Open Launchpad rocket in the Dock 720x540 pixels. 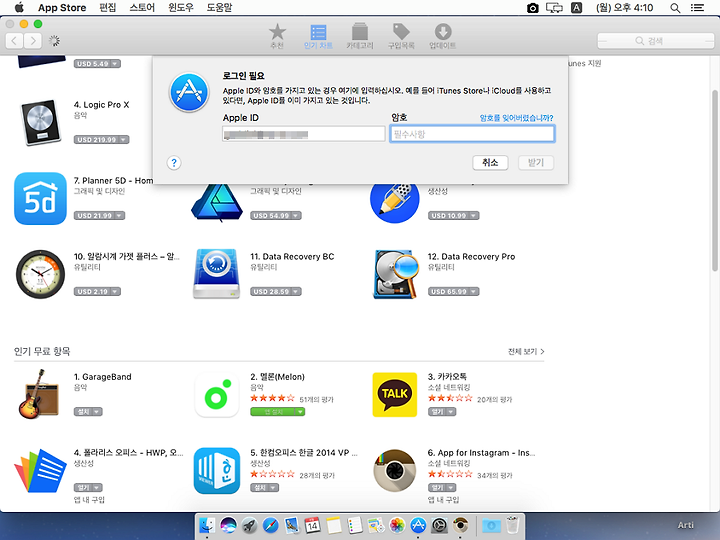249,525
